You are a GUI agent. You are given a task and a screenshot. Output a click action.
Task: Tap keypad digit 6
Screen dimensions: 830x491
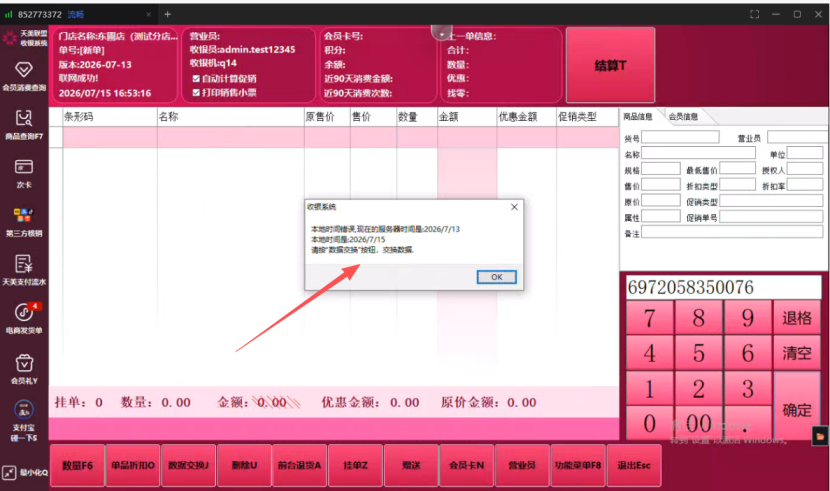coord(747,353)
